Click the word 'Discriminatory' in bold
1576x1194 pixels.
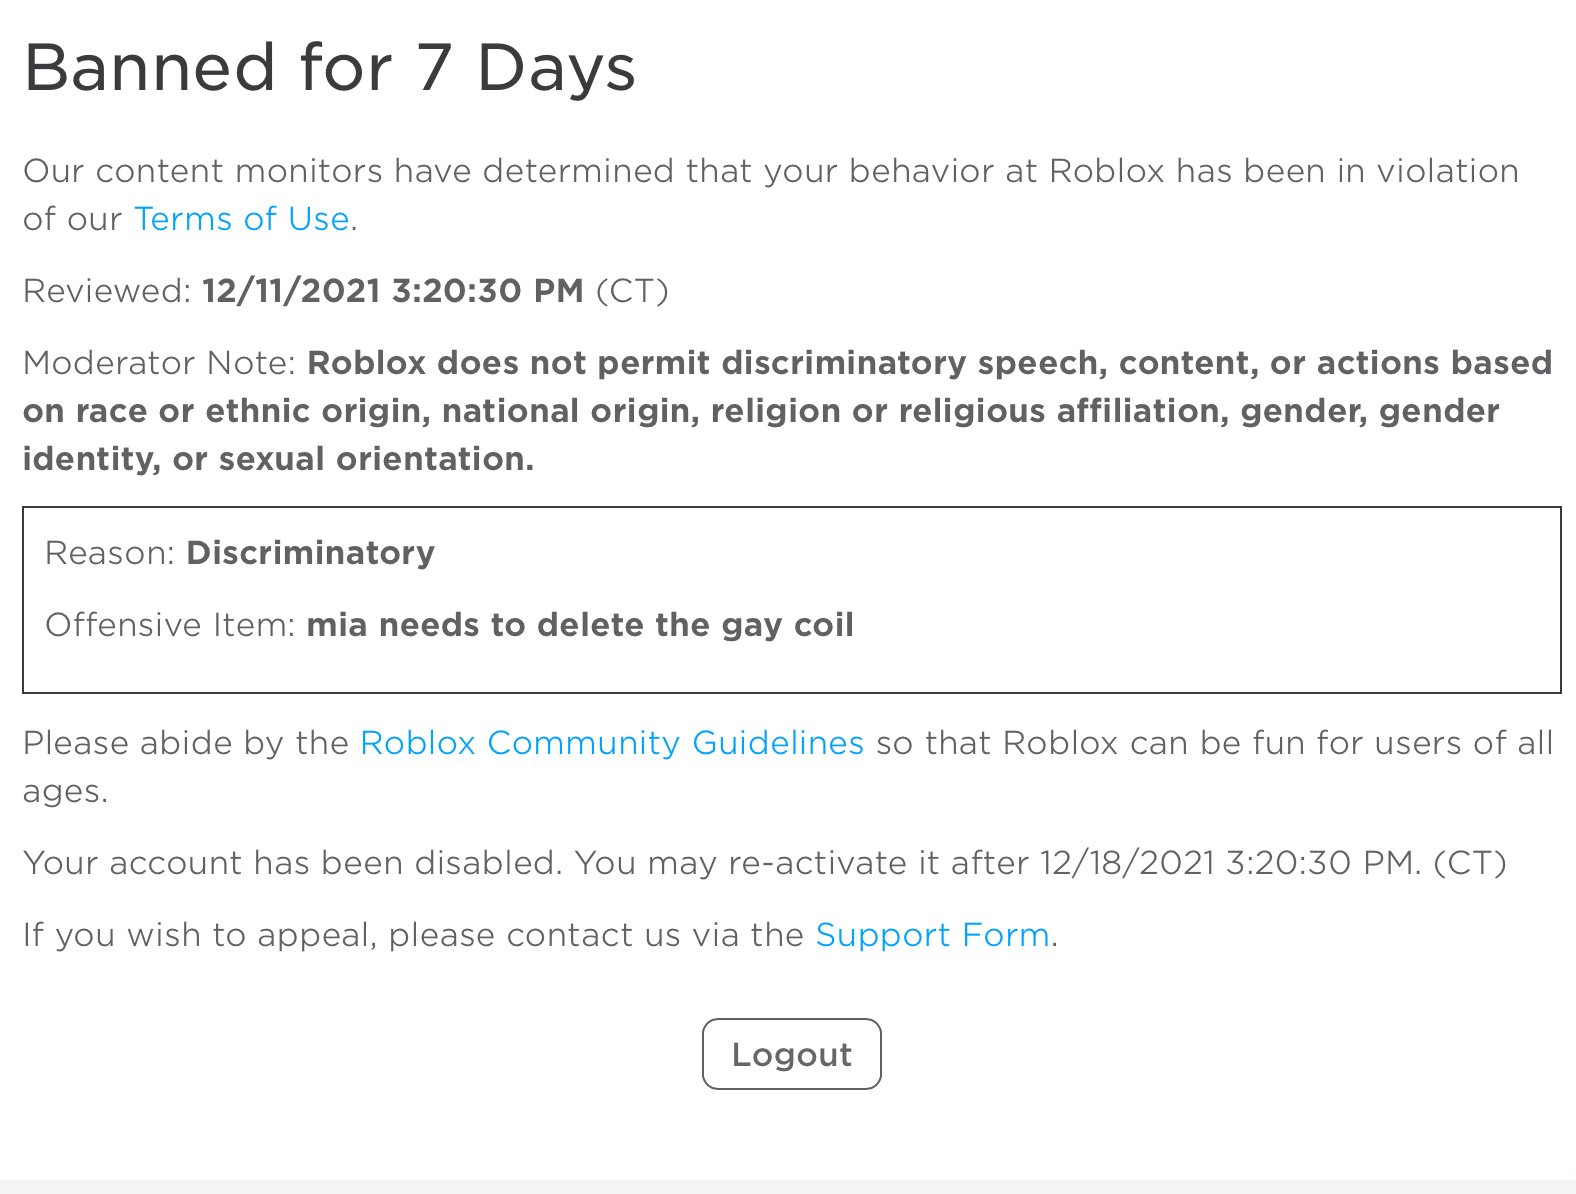click(310, 552)
